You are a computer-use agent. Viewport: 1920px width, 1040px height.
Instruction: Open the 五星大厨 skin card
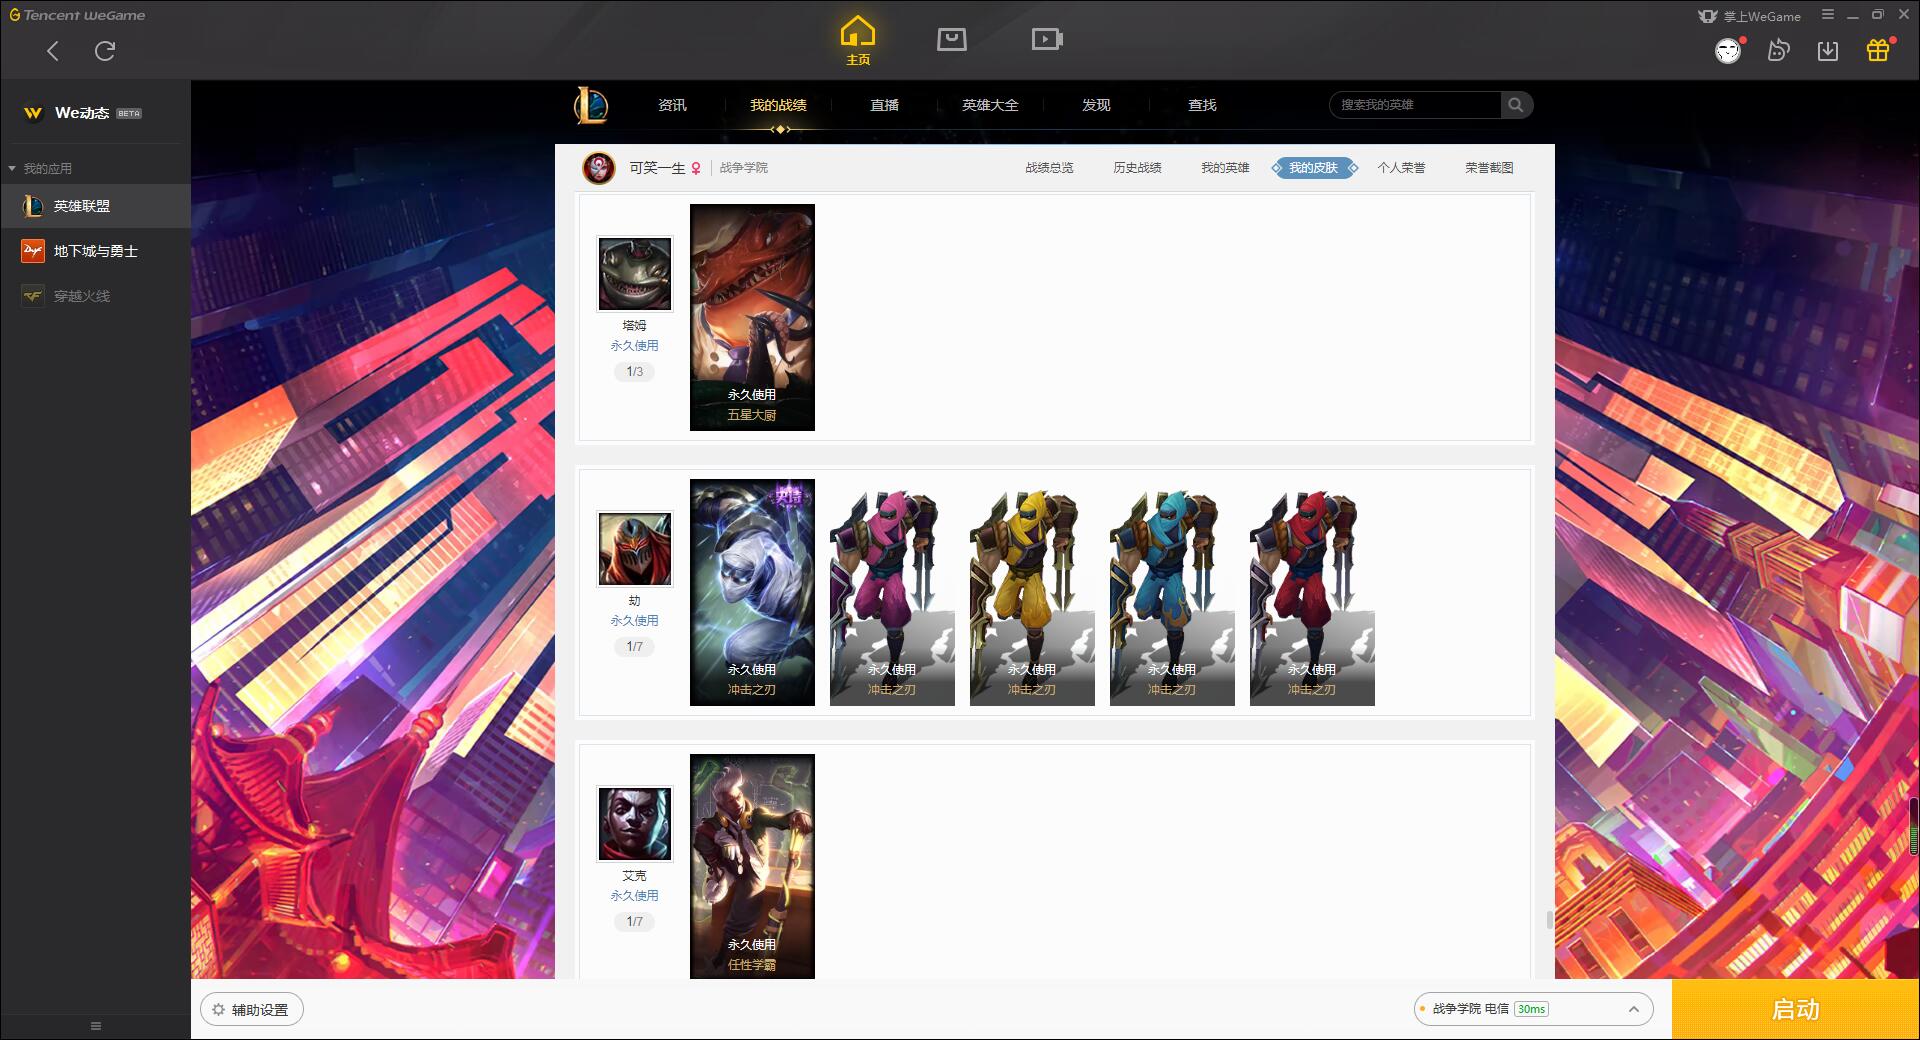coord(752,317)
